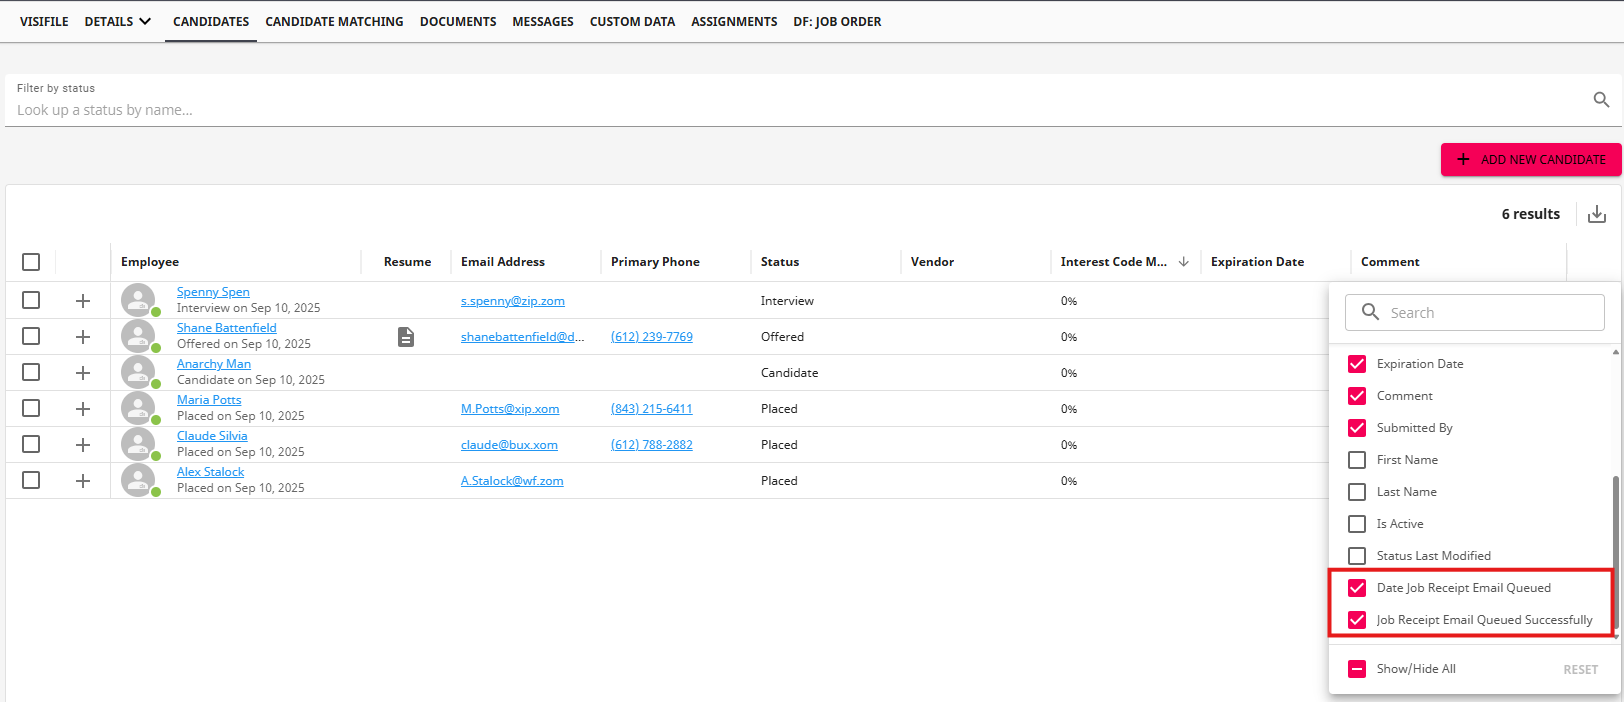Open the DF: Job Order tab

point(837,21)
